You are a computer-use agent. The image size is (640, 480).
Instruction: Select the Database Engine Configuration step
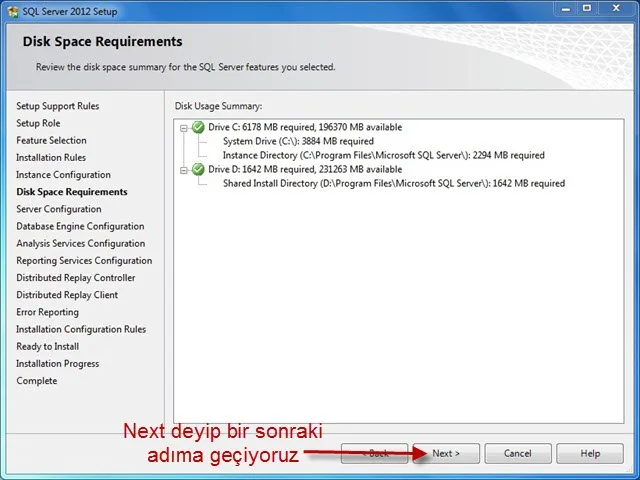pos(80,226)
